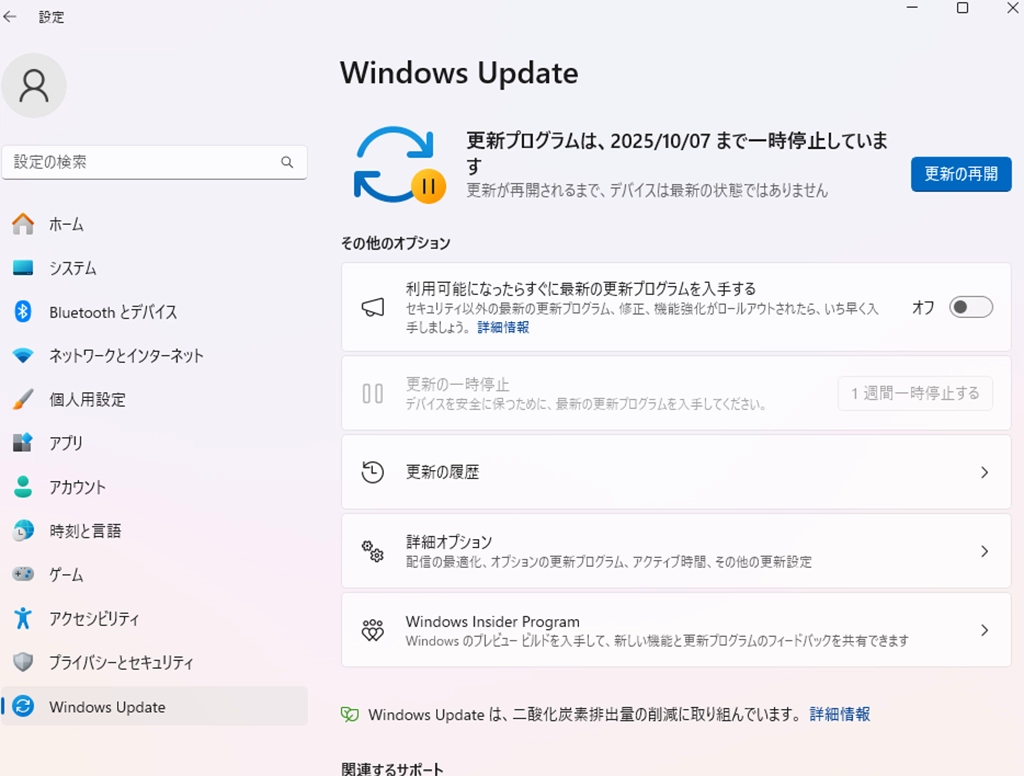Open 詳細情報 link for carbon emissions
The height and width of the screenshot is (776, 1024).
(x=839, y=714)
